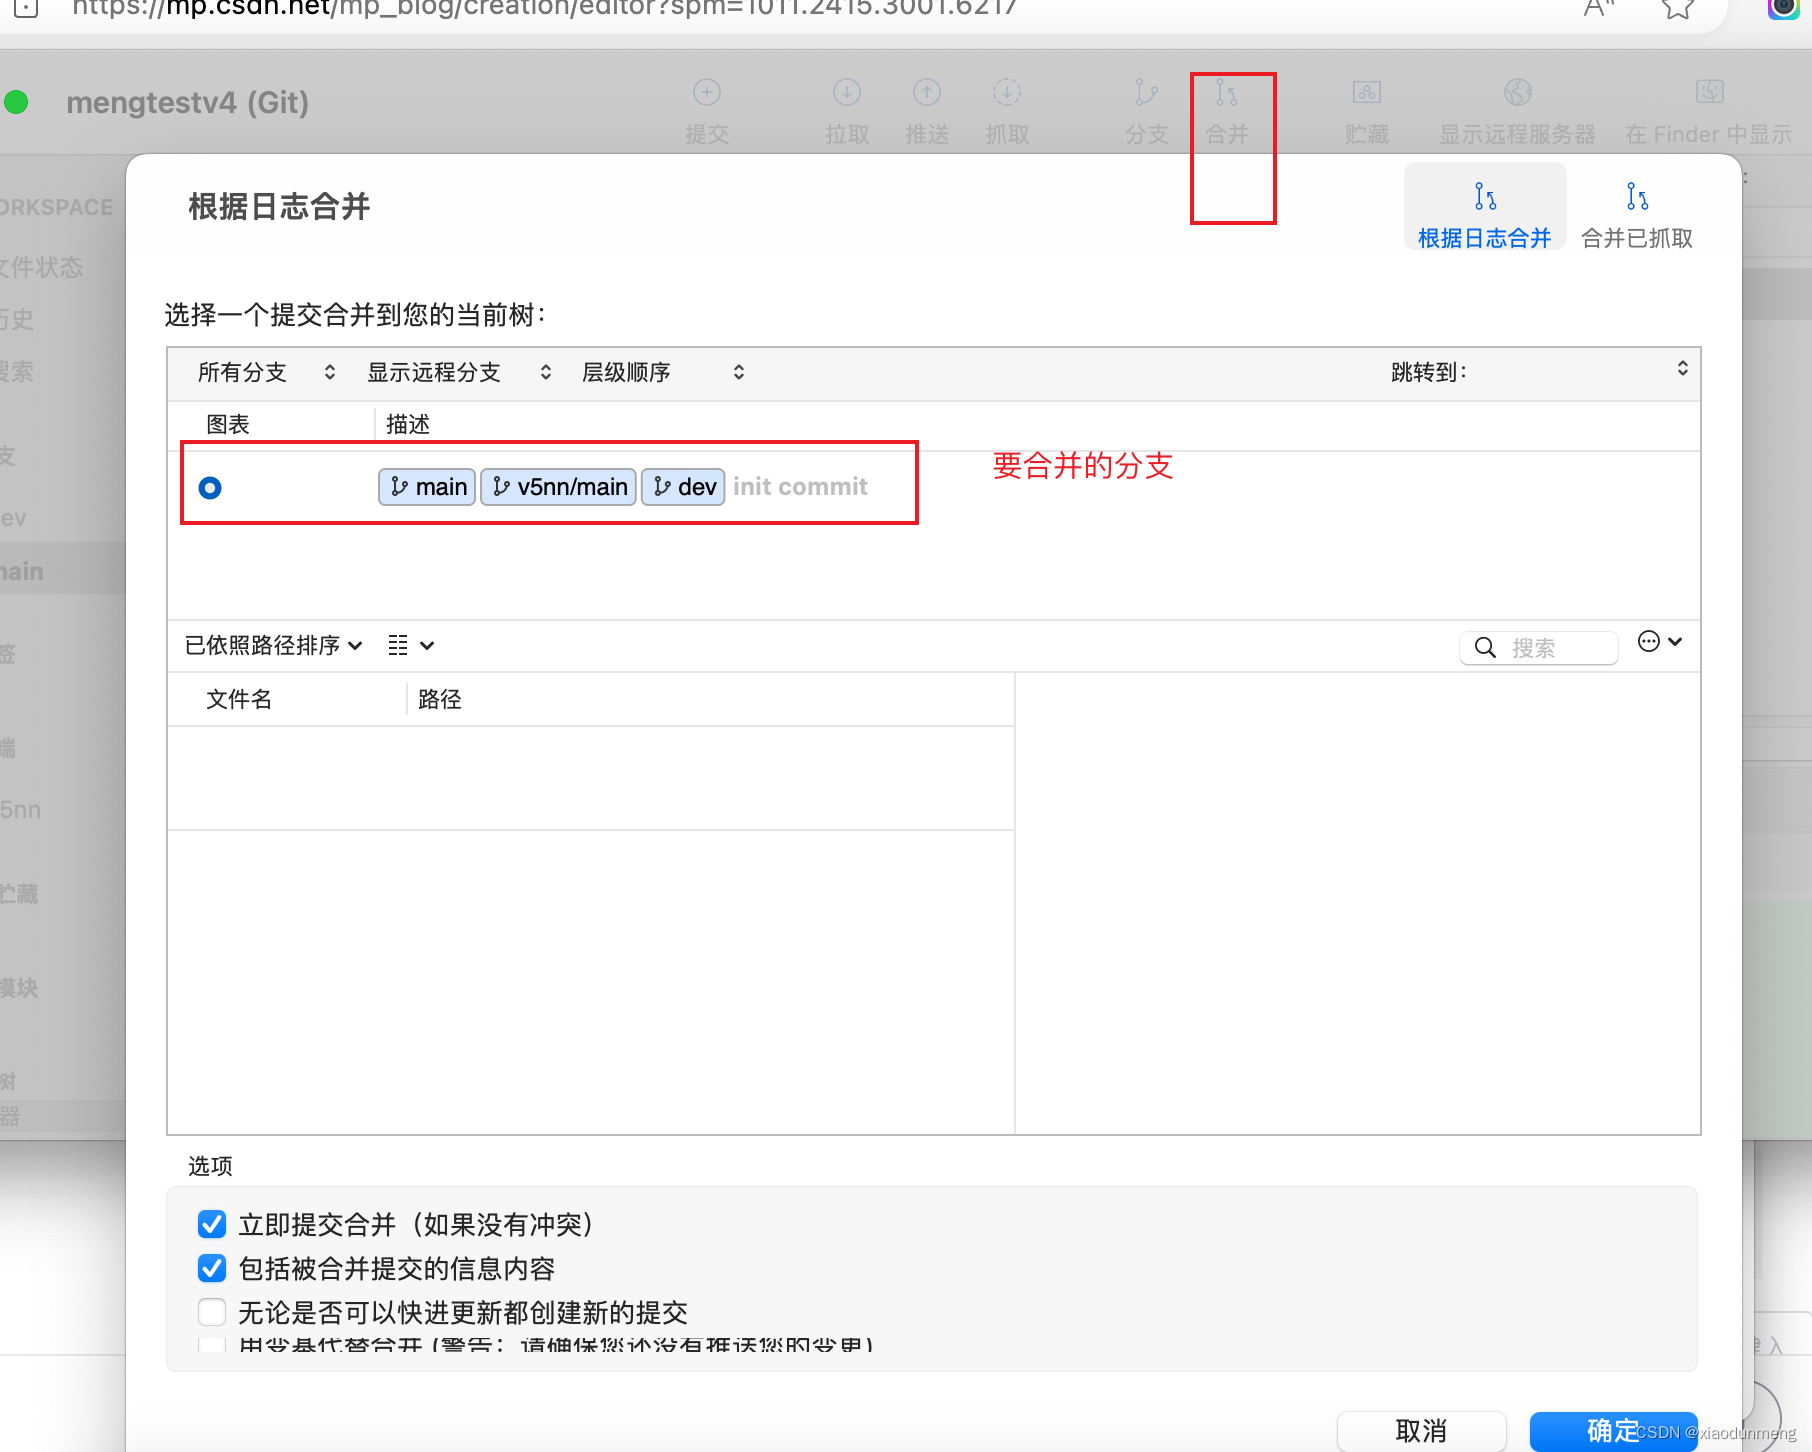Click the dev branch label
1812x1452 pixels.
(x=683, y=487)
